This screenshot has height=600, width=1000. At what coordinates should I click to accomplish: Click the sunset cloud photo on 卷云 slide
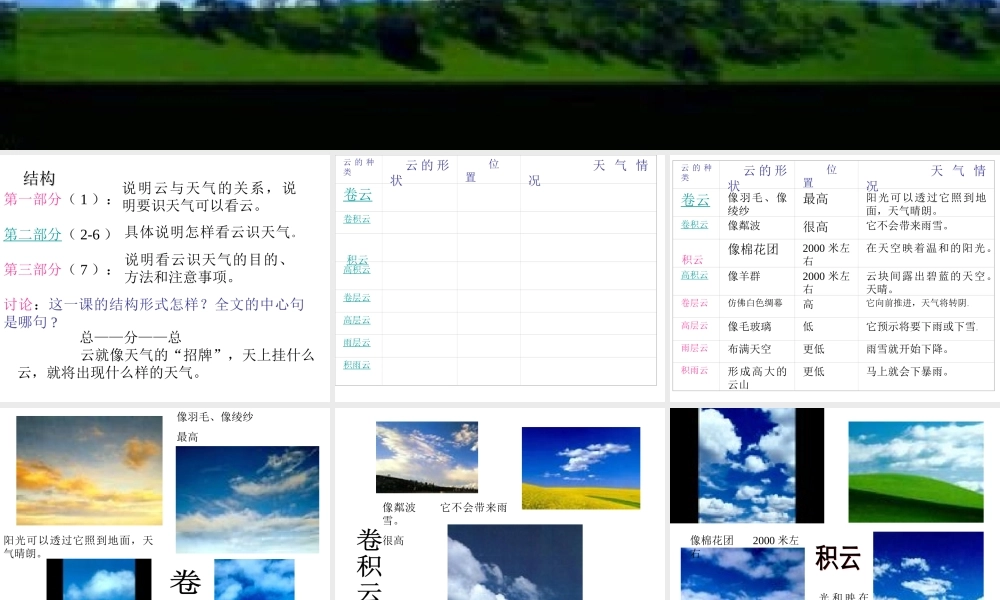(89, 471)
